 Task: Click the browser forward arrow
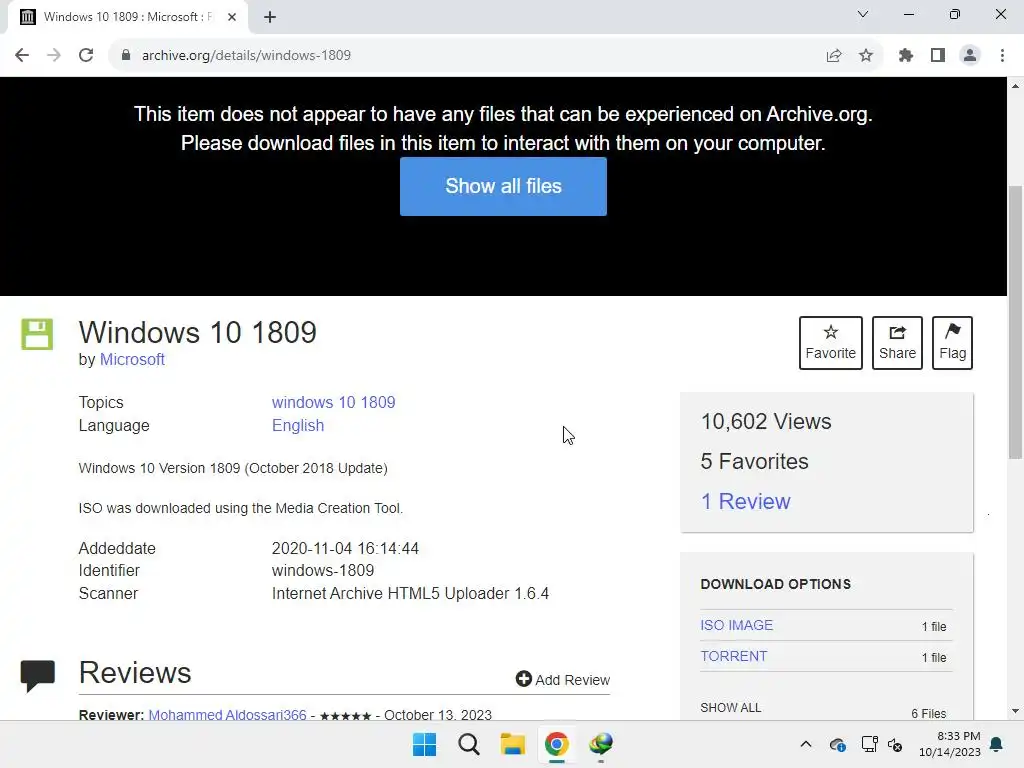[x=54, y=56]
